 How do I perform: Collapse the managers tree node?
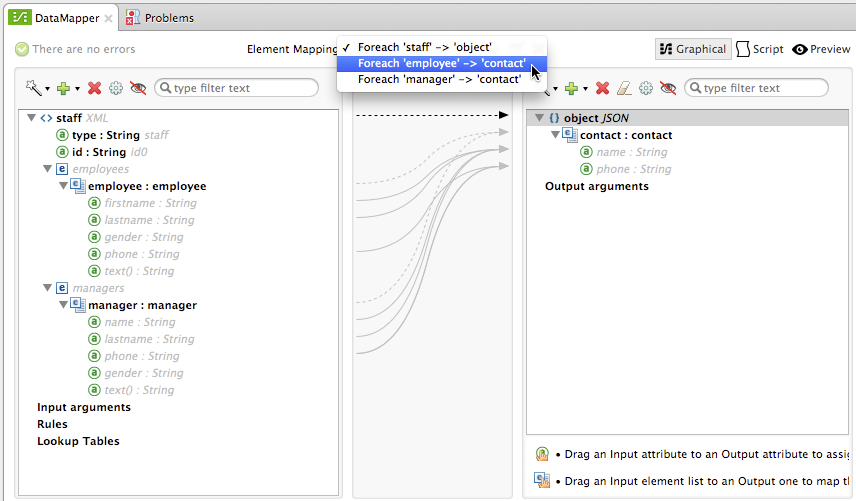47,288
